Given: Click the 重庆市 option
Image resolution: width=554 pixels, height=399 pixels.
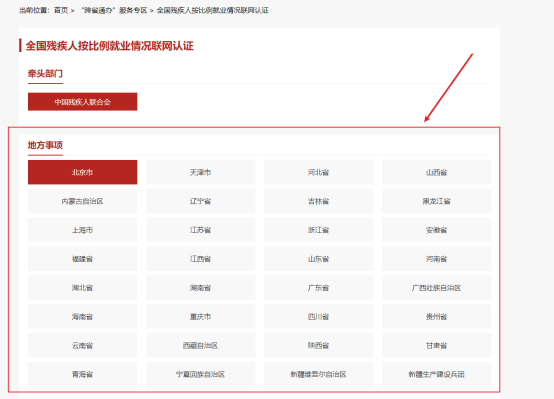Looking at the screenshot, I should tap(200, 317).
